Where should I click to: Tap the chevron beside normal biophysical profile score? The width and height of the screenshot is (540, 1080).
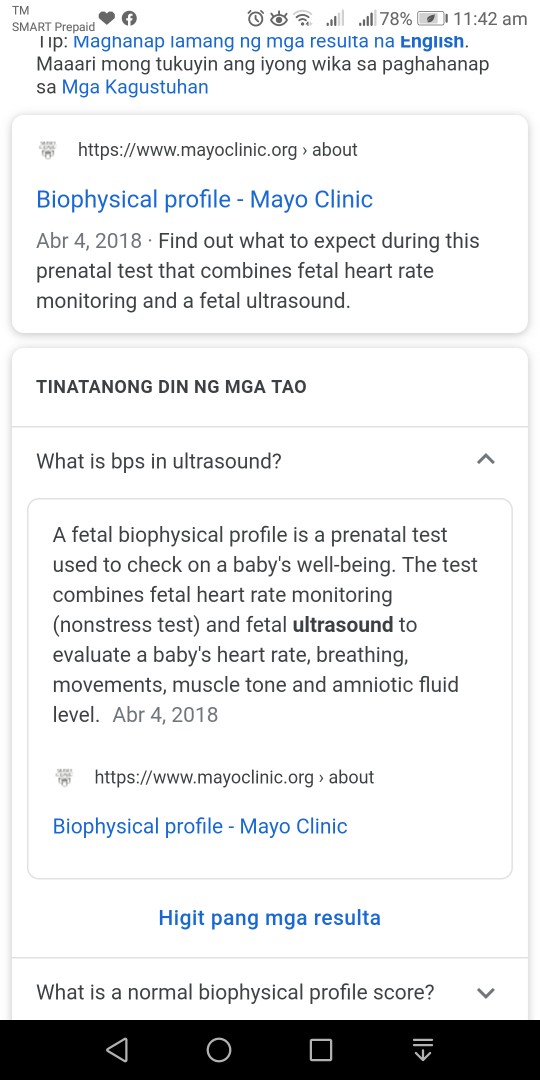(486, 993)
